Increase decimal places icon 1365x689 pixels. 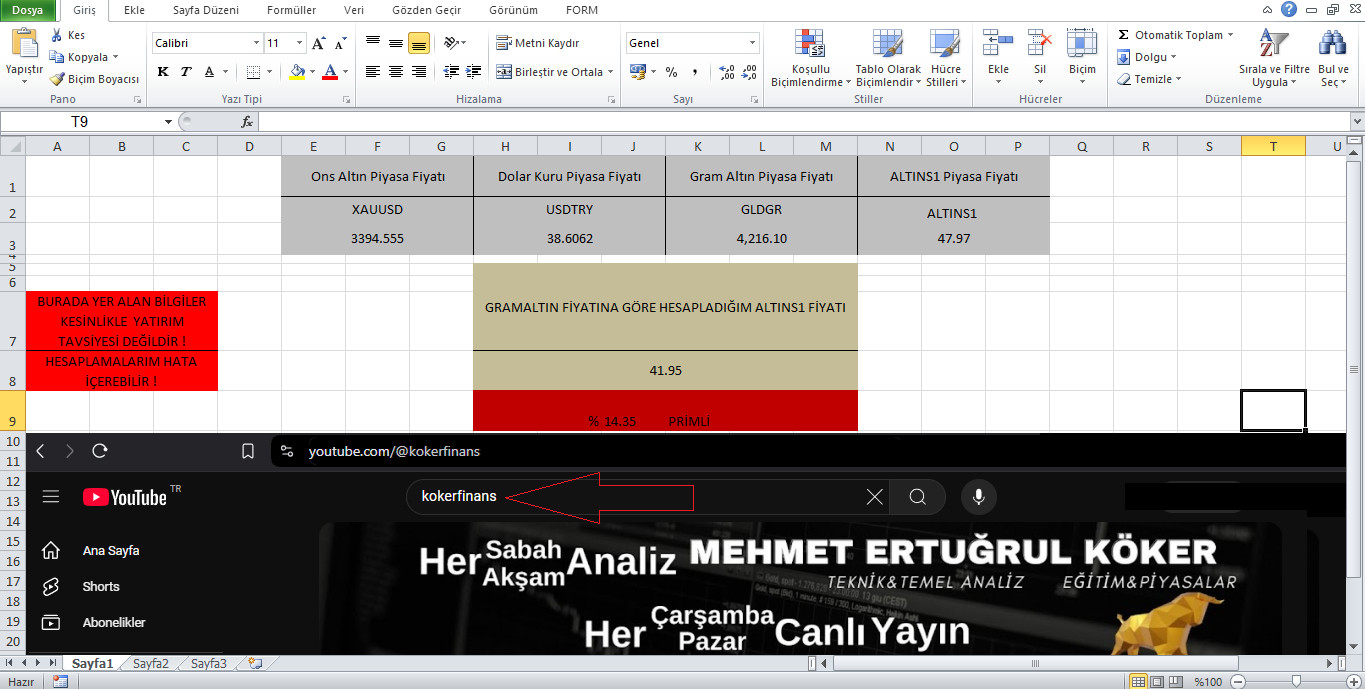point(727,72)
